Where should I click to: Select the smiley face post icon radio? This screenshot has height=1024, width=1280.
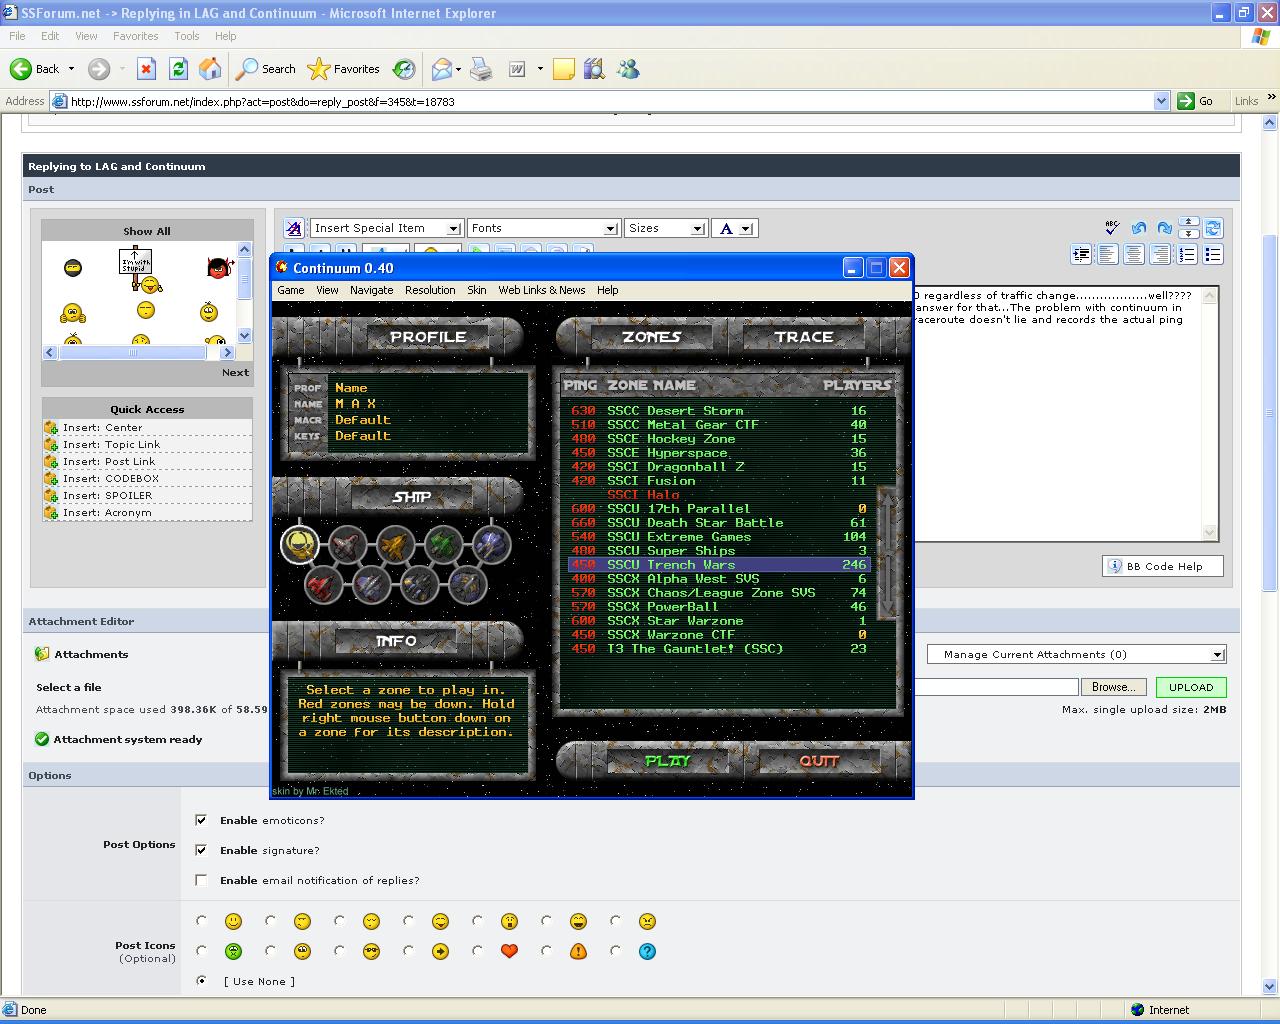click(x=202, y=921)
